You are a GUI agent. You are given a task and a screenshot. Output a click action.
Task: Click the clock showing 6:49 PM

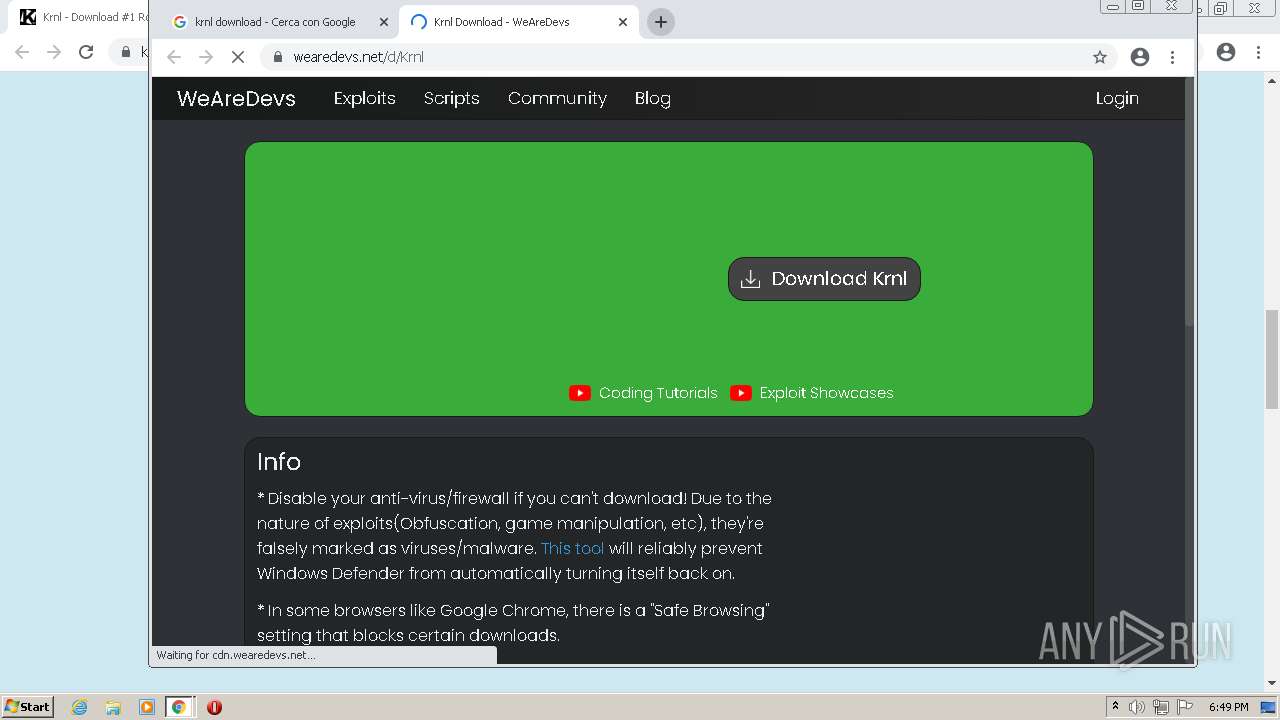pyautogui.click(x=1228, y=707)
